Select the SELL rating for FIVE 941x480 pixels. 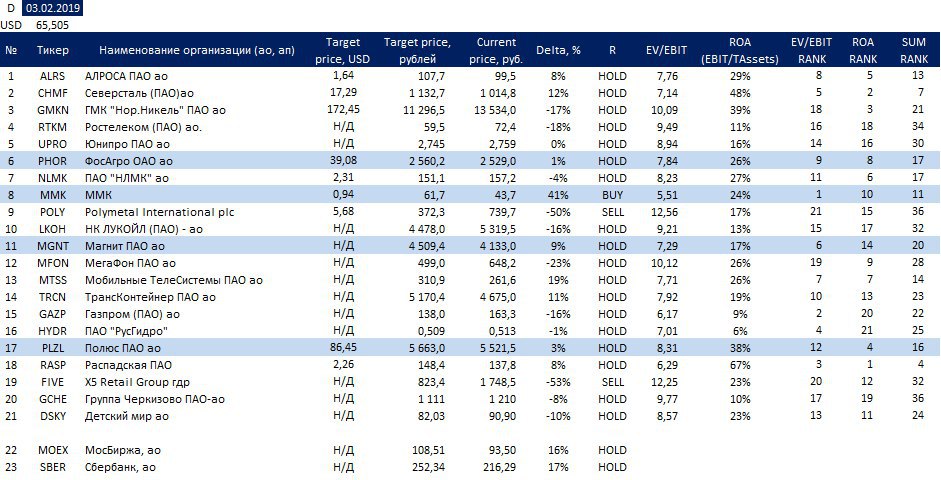[x=612, y=382]
